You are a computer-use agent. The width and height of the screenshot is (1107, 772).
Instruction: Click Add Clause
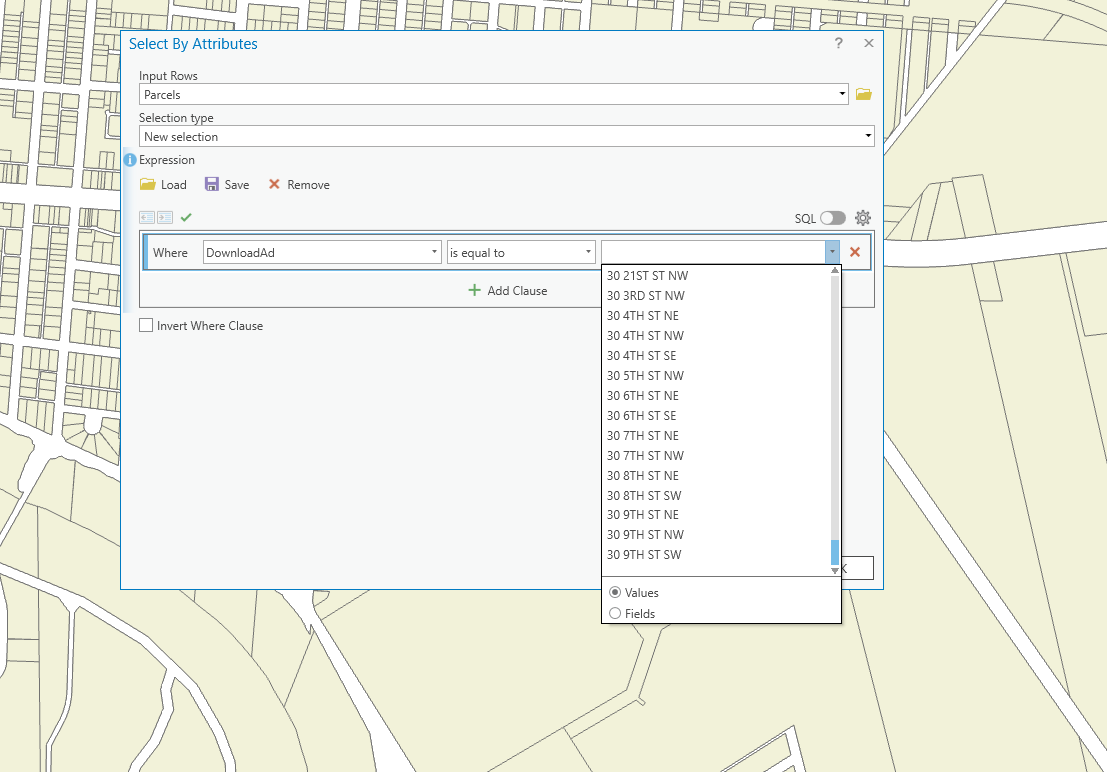point(508,290)
